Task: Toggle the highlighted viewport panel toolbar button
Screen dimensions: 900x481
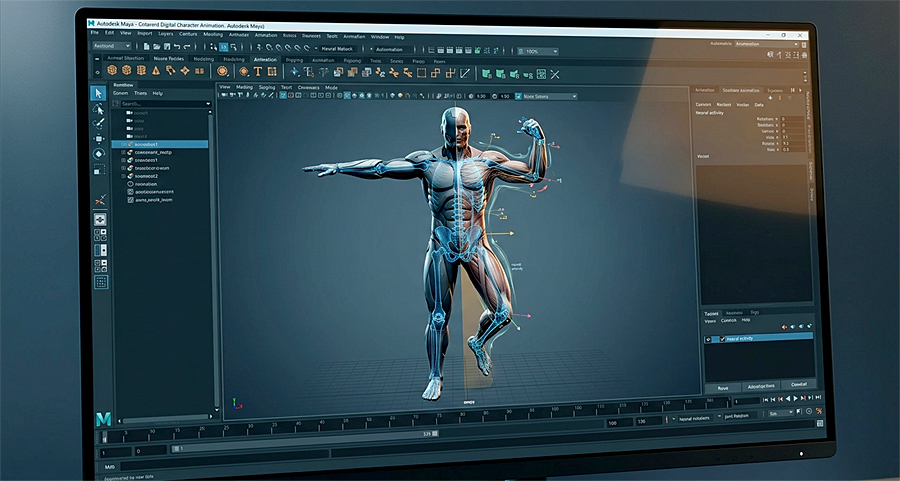Action: click(283, 95)
